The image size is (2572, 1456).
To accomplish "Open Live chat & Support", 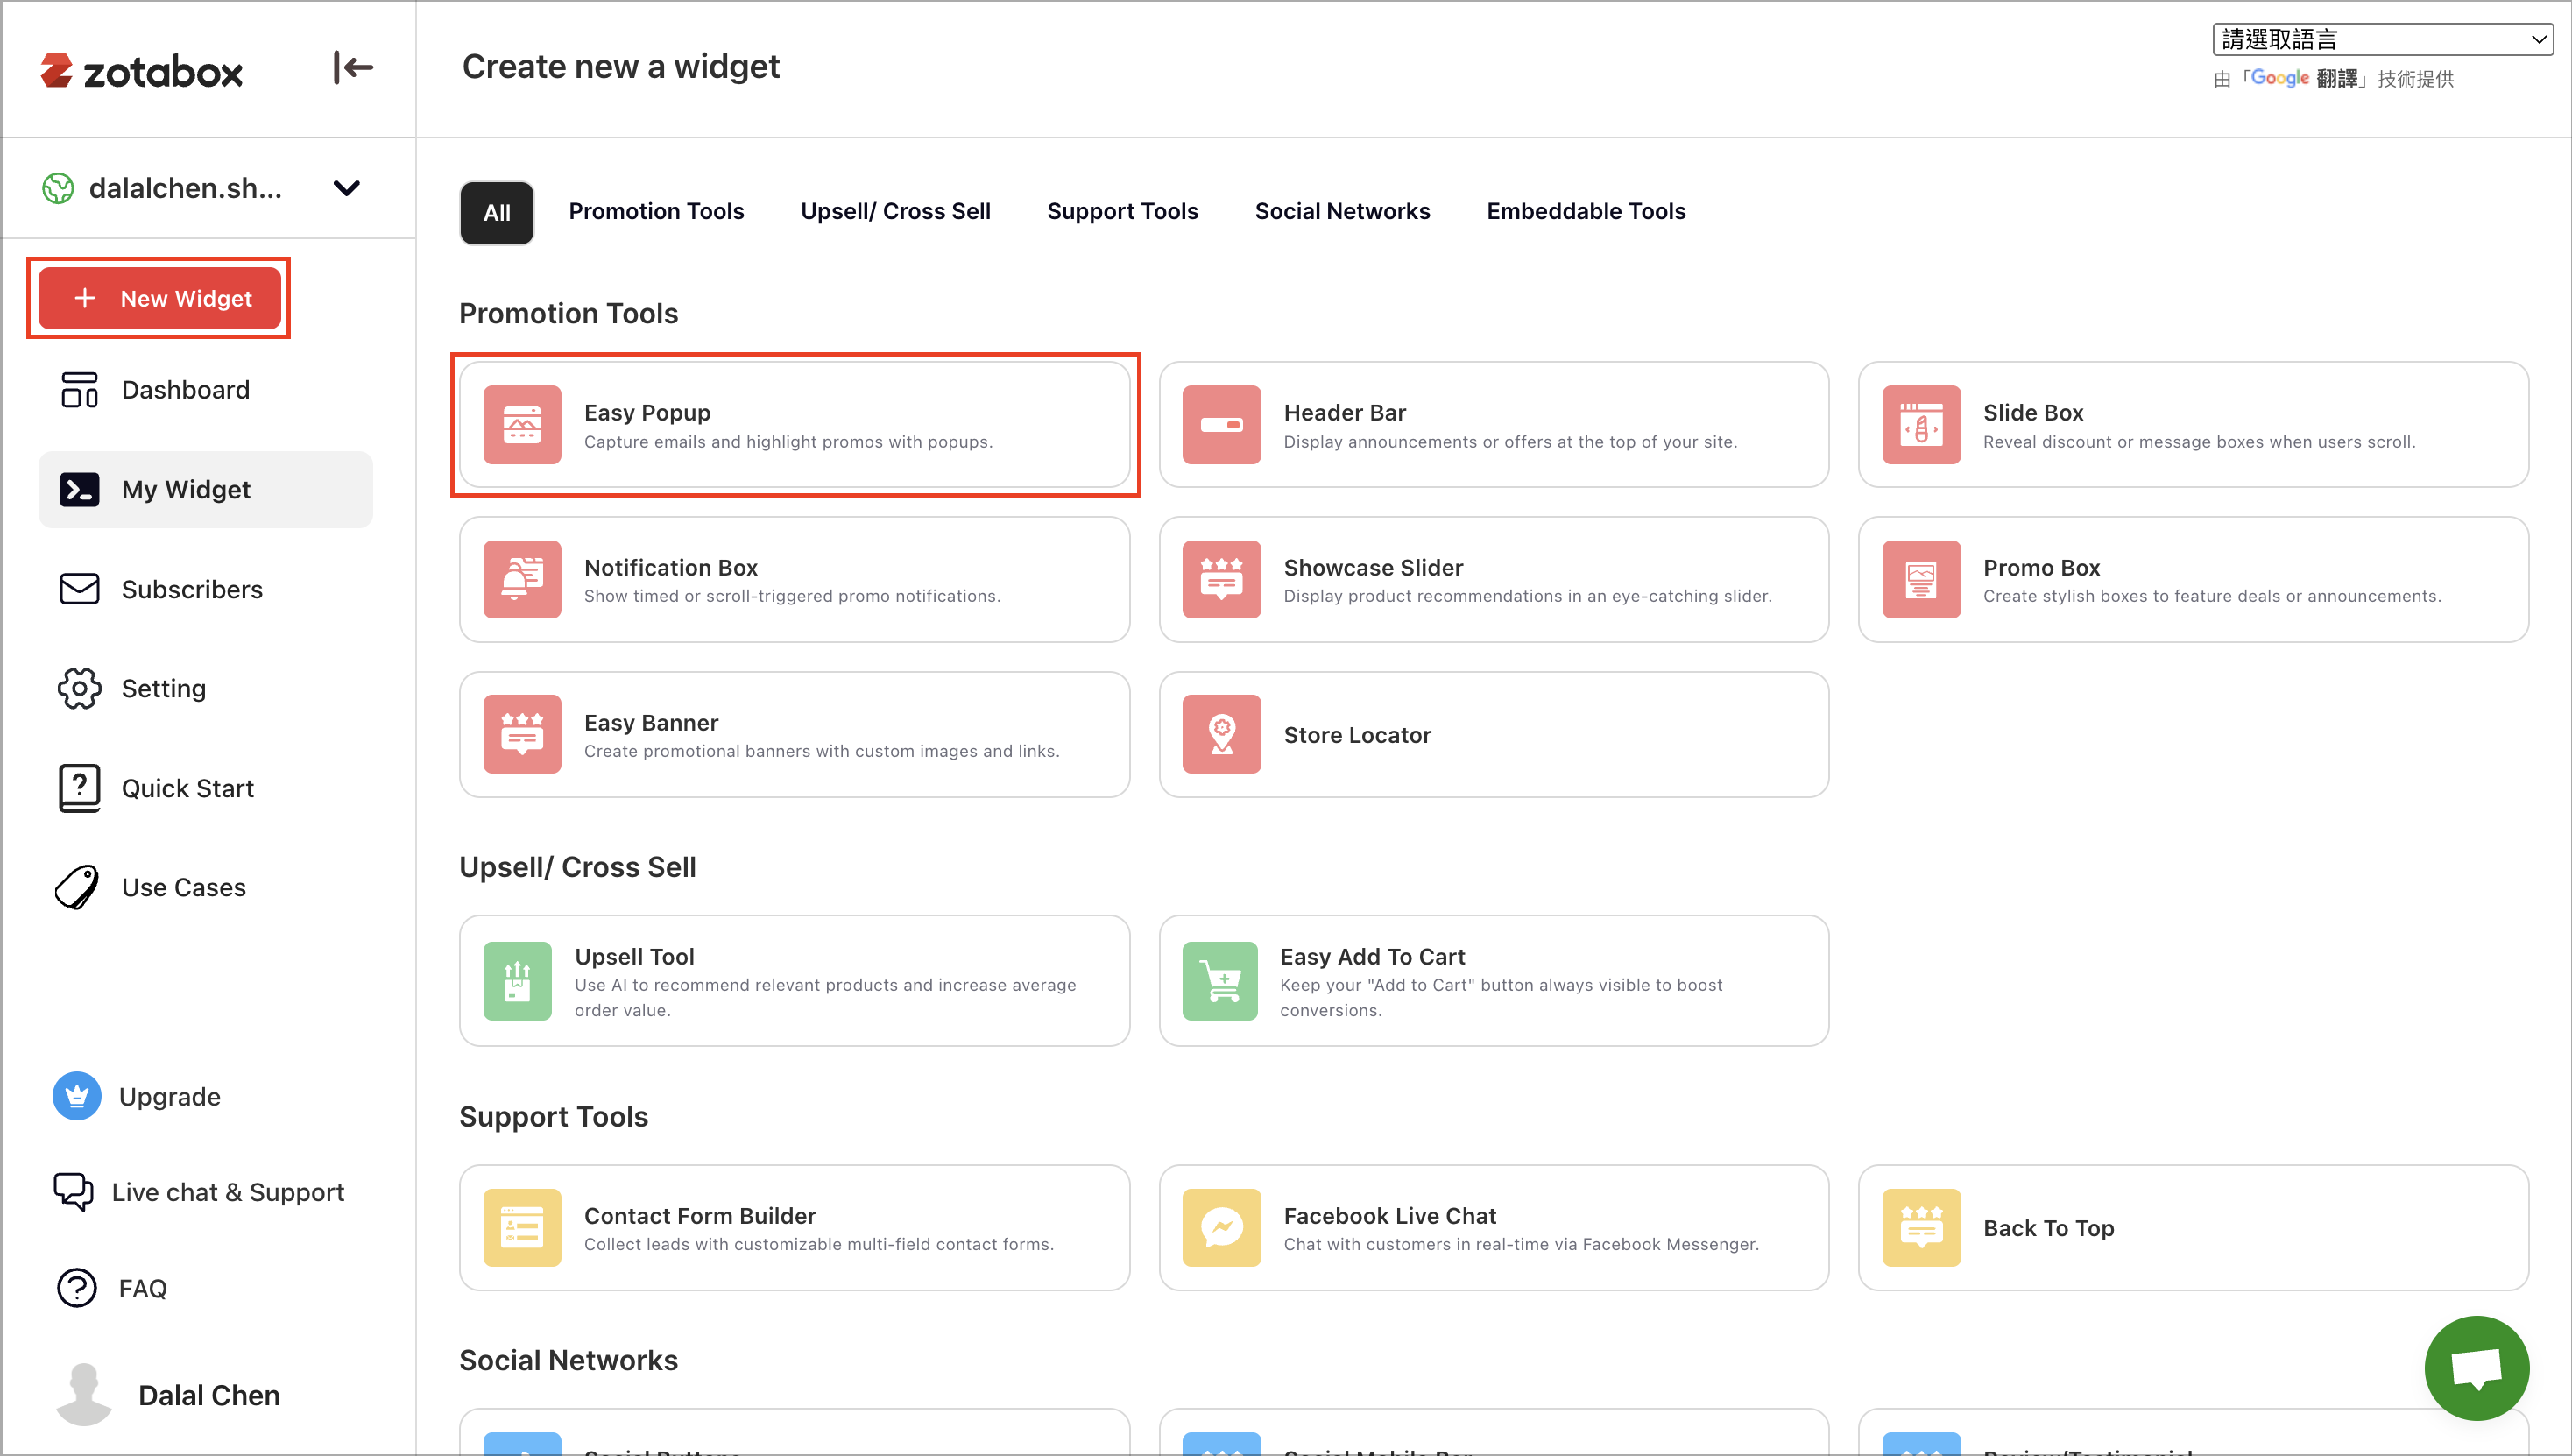I will [228, 1192].
